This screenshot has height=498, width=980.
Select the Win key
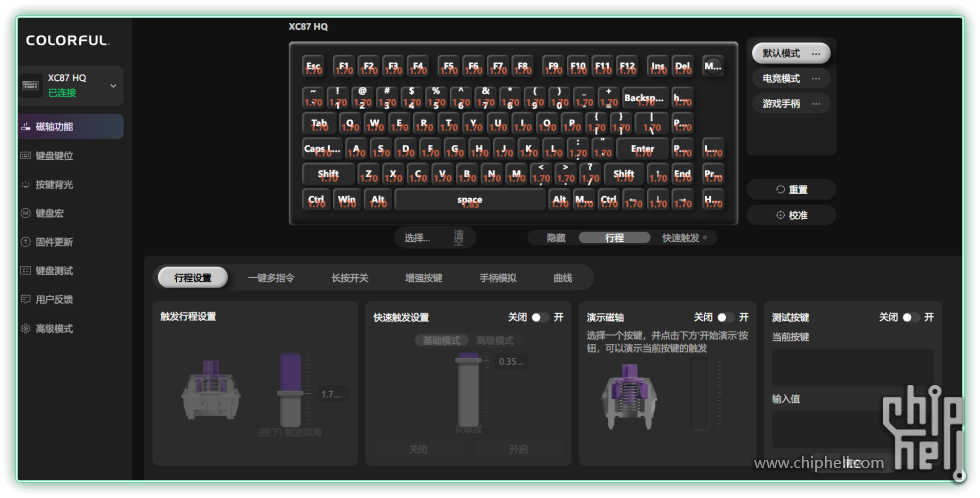(347, 200)
